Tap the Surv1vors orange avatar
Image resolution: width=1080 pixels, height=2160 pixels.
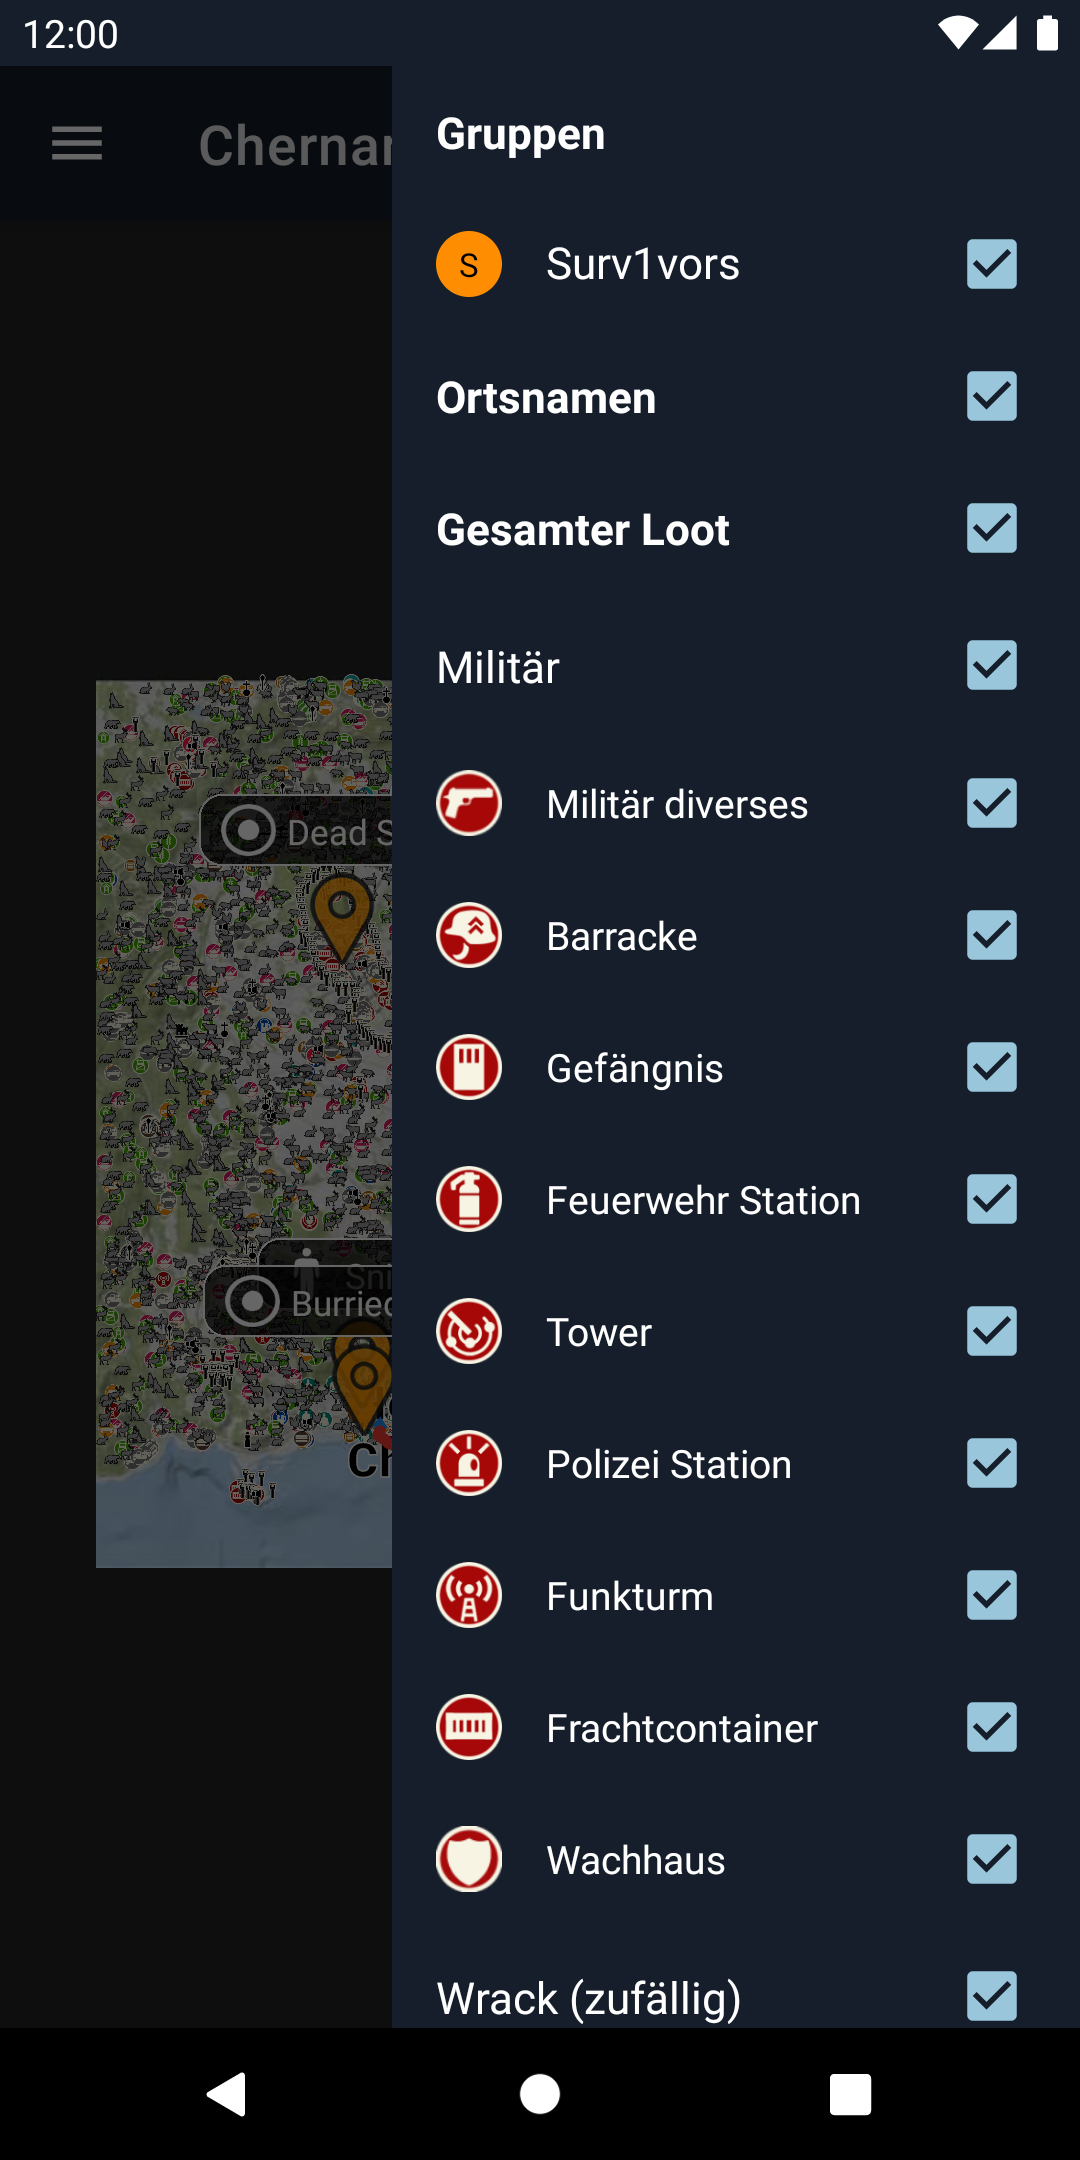point(469,264)
